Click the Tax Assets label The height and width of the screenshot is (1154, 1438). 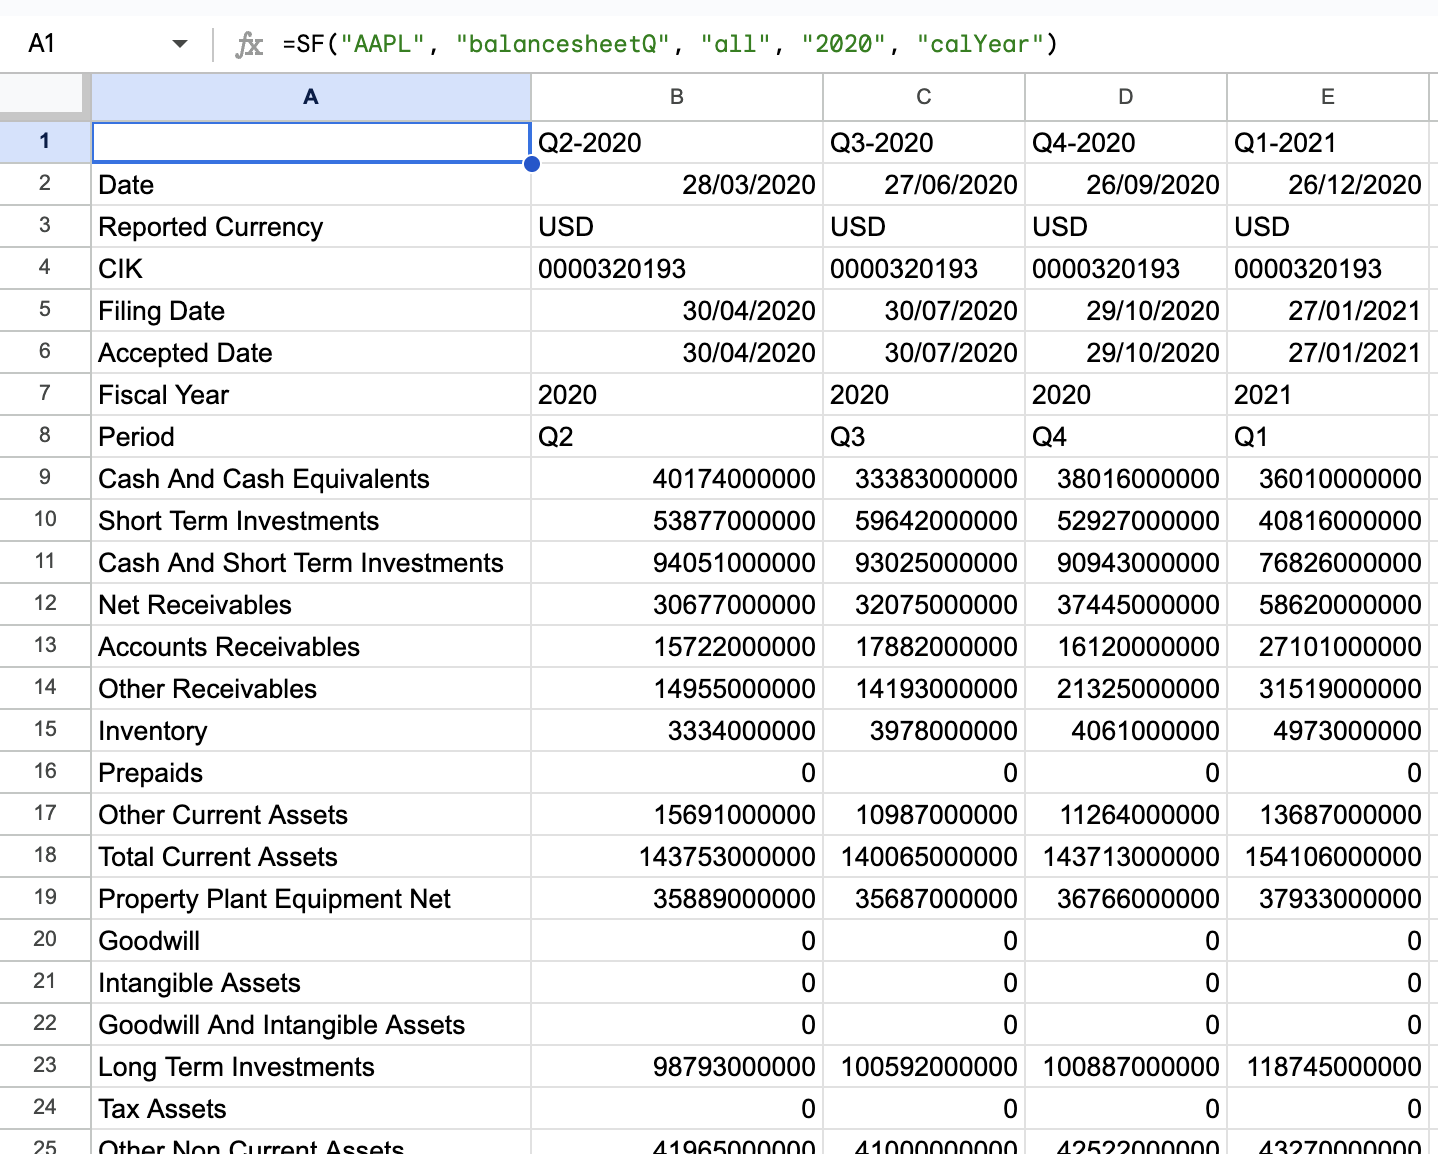coord(311,1108)
